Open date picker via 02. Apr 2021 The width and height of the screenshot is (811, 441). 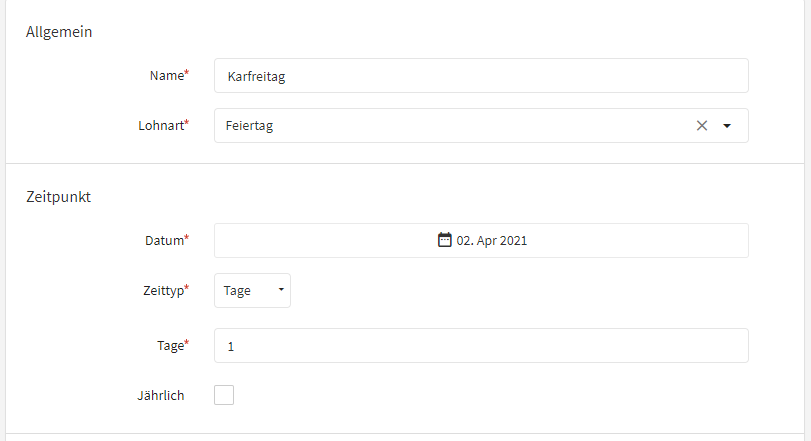491,240
